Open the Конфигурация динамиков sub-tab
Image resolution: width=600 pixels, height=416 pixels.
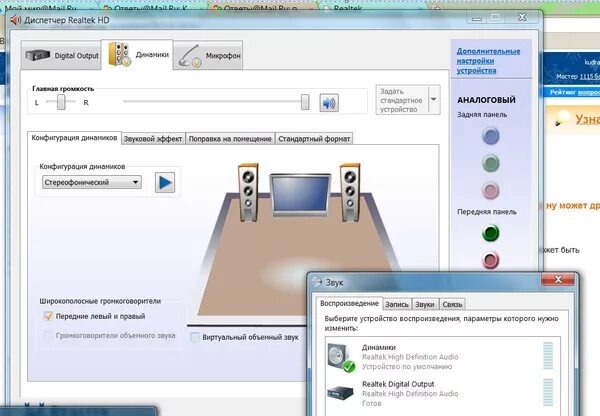pos(74,138)
